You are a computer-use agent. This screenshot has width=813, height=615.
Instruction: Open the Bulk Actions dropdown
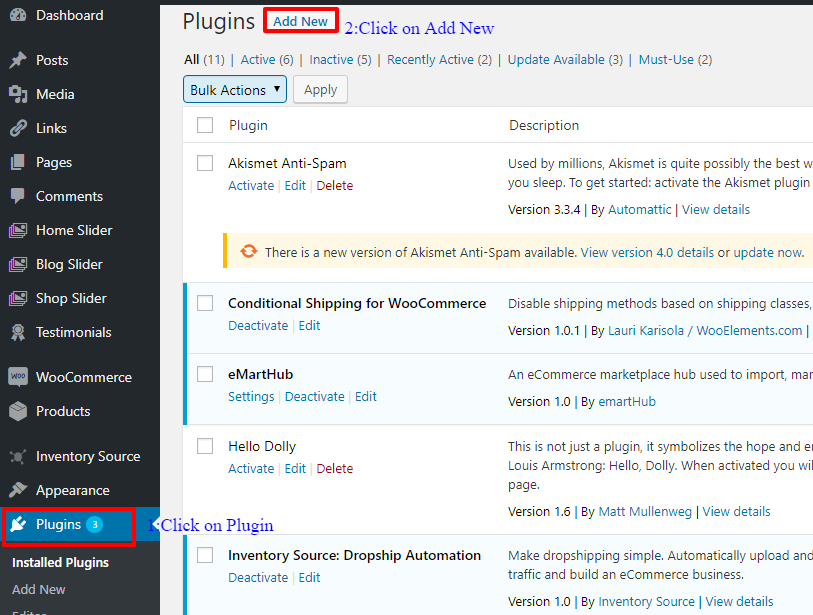point(235,89)
